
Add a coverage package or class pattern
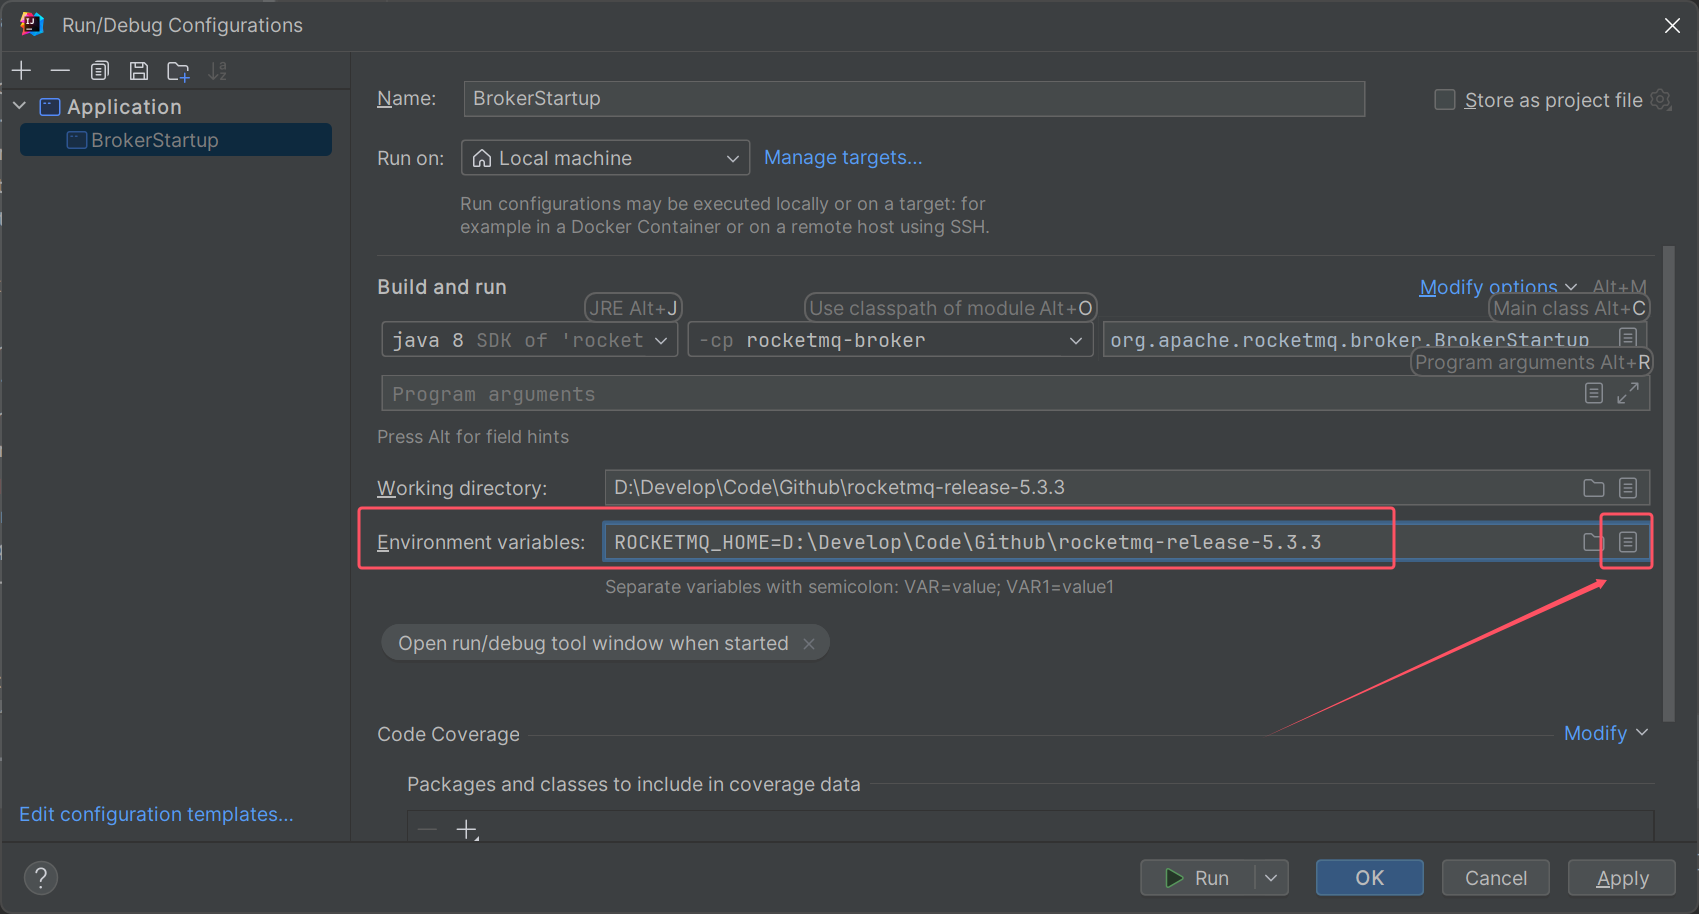tap(467, 830)
